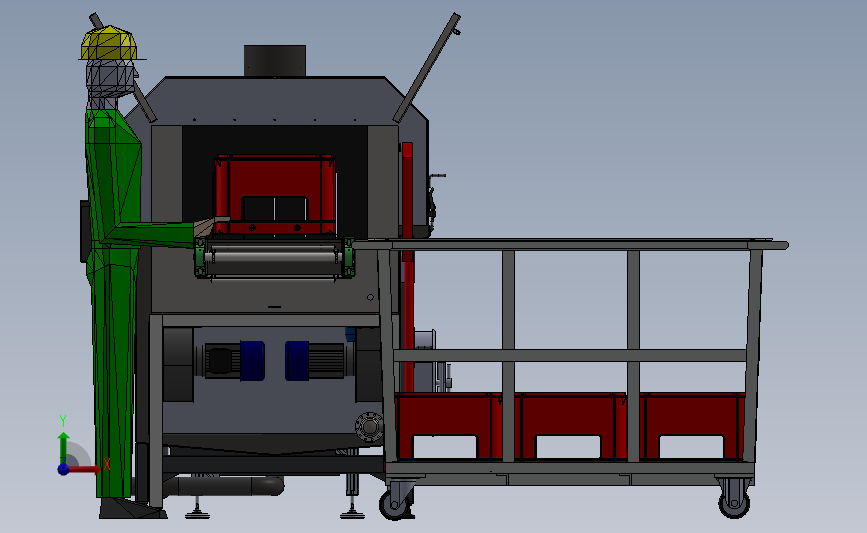
Task: Select the trolley's right caster wheel
Action: pos(734,503)
